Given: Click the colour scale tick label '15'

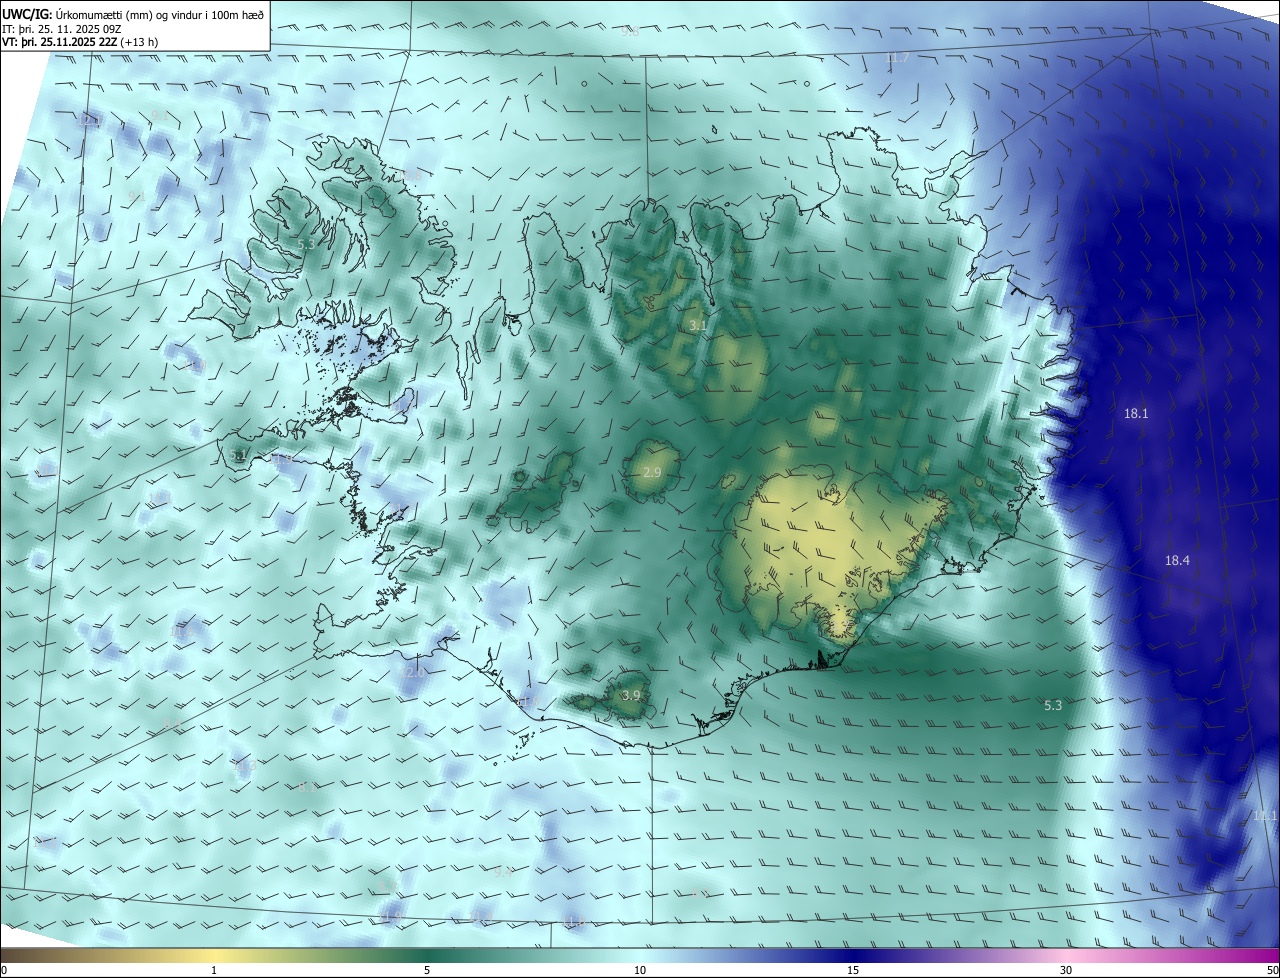Looking at the screenshot, I should tap(853, 971).
